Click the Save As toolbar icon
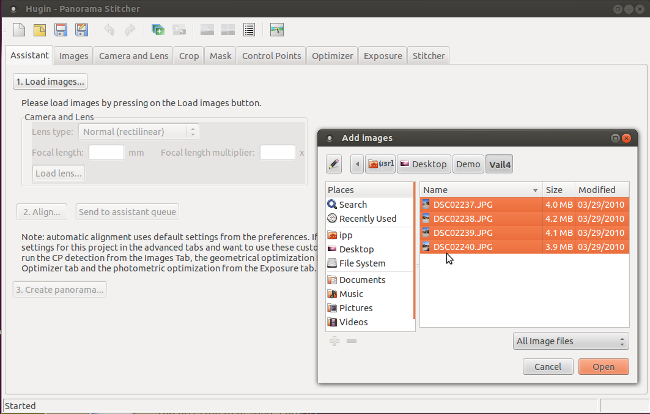 pyautogui.click(x=81, y=31)
